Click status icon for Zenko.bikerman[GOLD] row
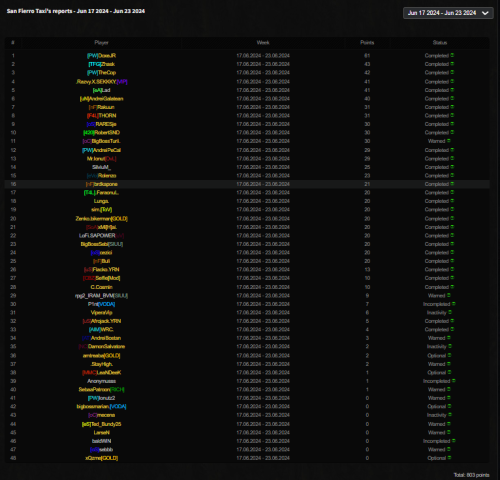The image size is (500, 480). 452,218
